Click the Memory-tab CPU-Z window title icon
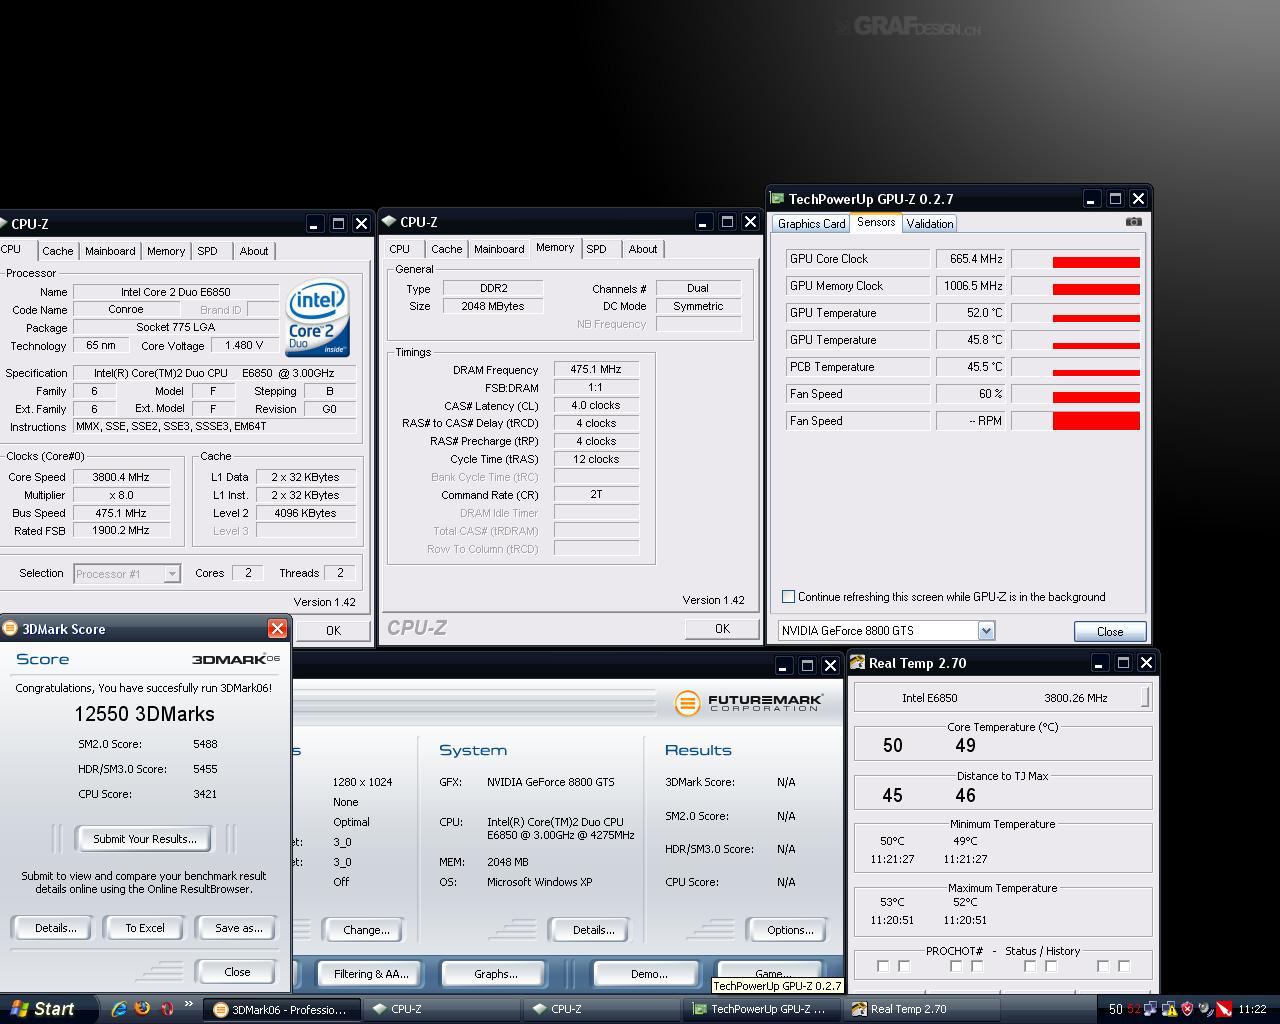Viewport: 1280px width, 1024px height. pos(389,221)
